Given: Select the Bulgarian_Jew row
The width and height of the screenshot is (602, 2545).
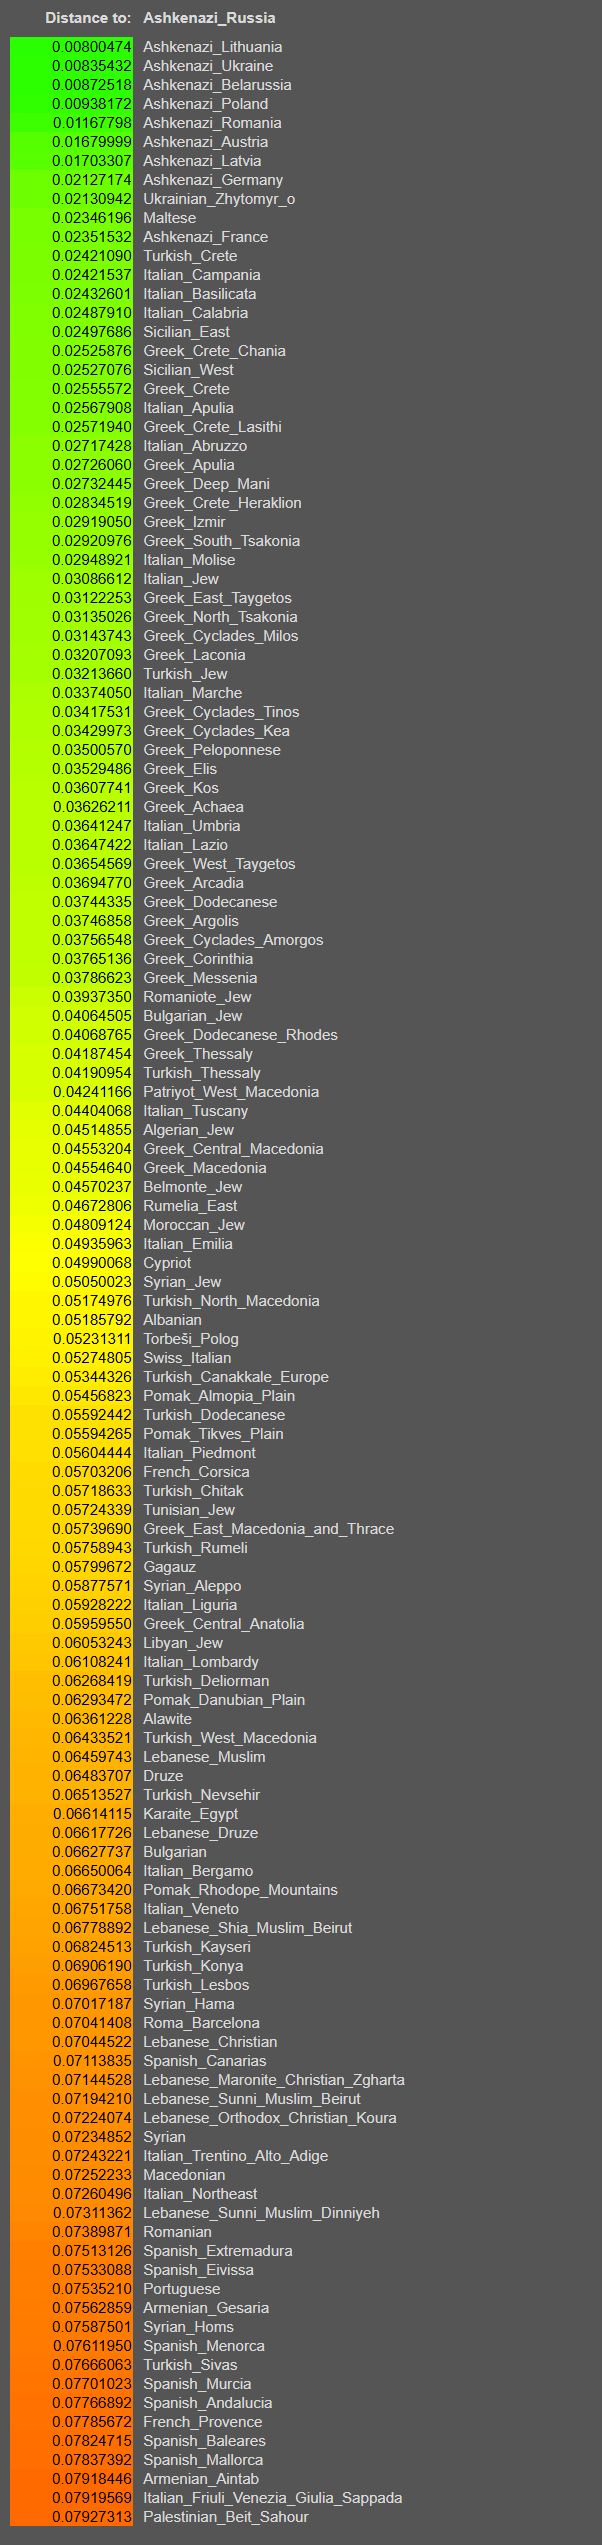Looking at the screenshot, I should tap(192, 1016).
